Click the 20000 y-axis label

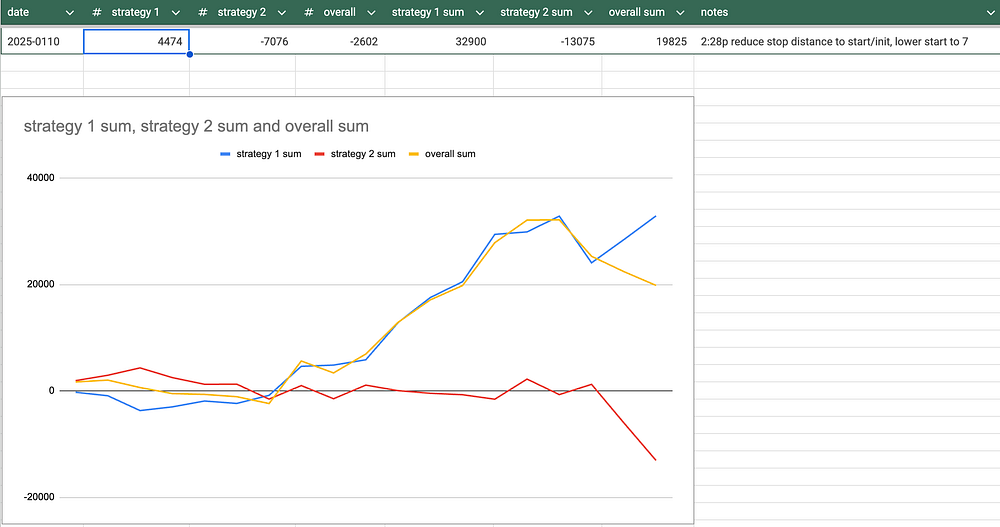coord(40,285)
